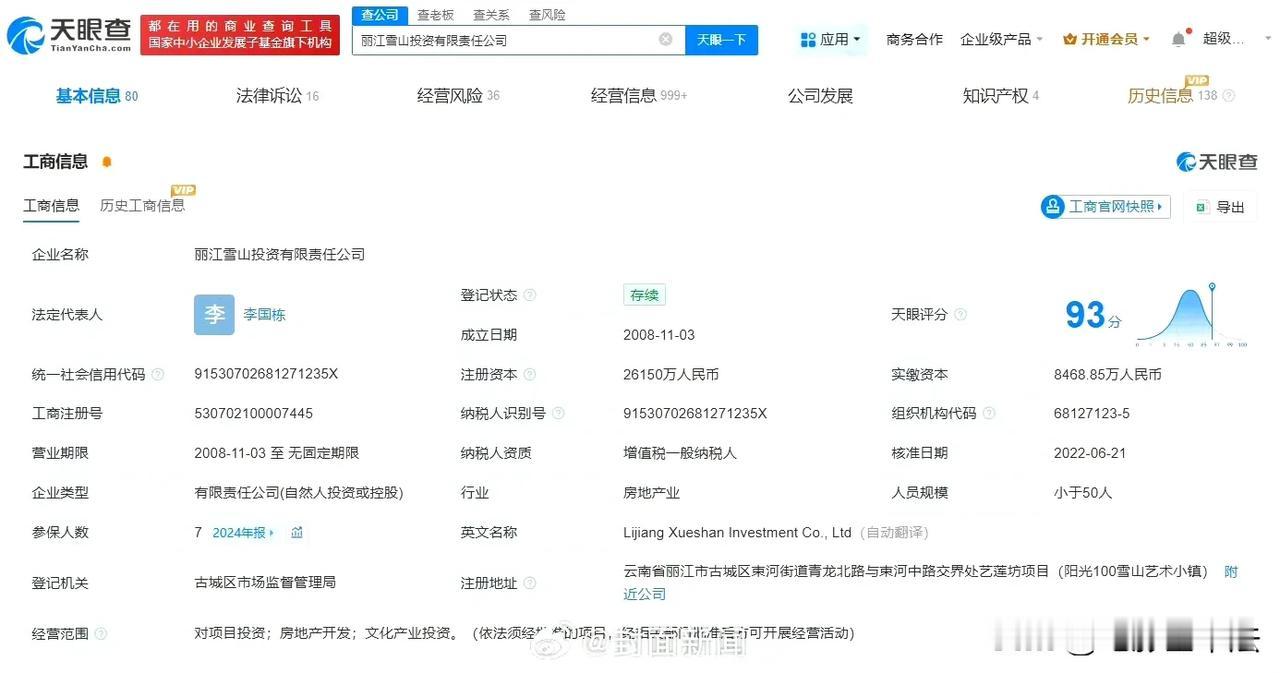
Task: Select the 查老板 search tab
Action: tap(435, 15)
